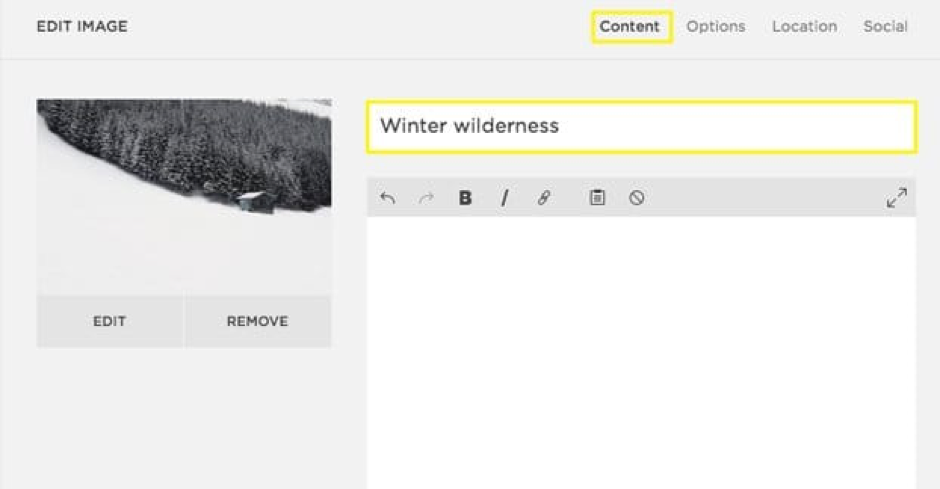This screenshot has width=940, height=489.
Task: Click the remove formatting icon
Action: coord(637,197)
